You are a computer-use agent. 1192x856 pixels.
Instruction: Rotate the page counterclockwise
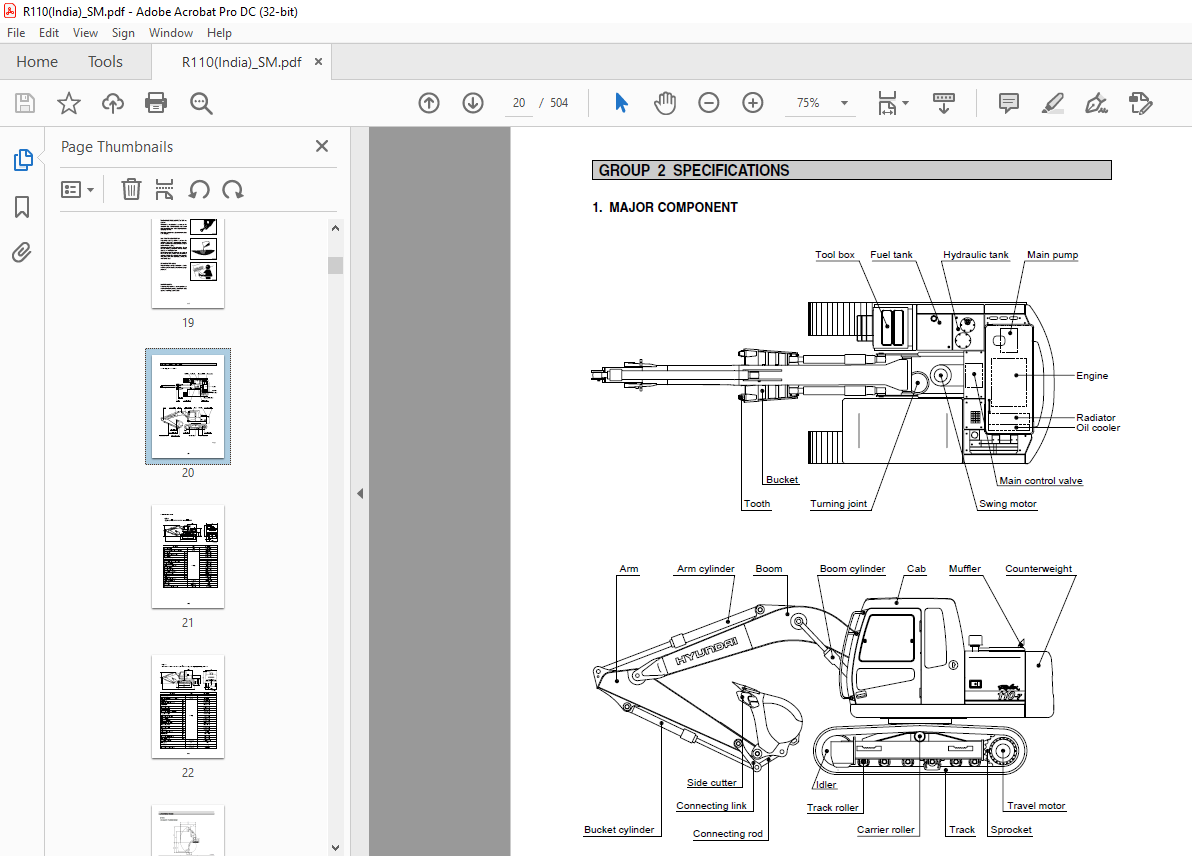click(199, 189)
